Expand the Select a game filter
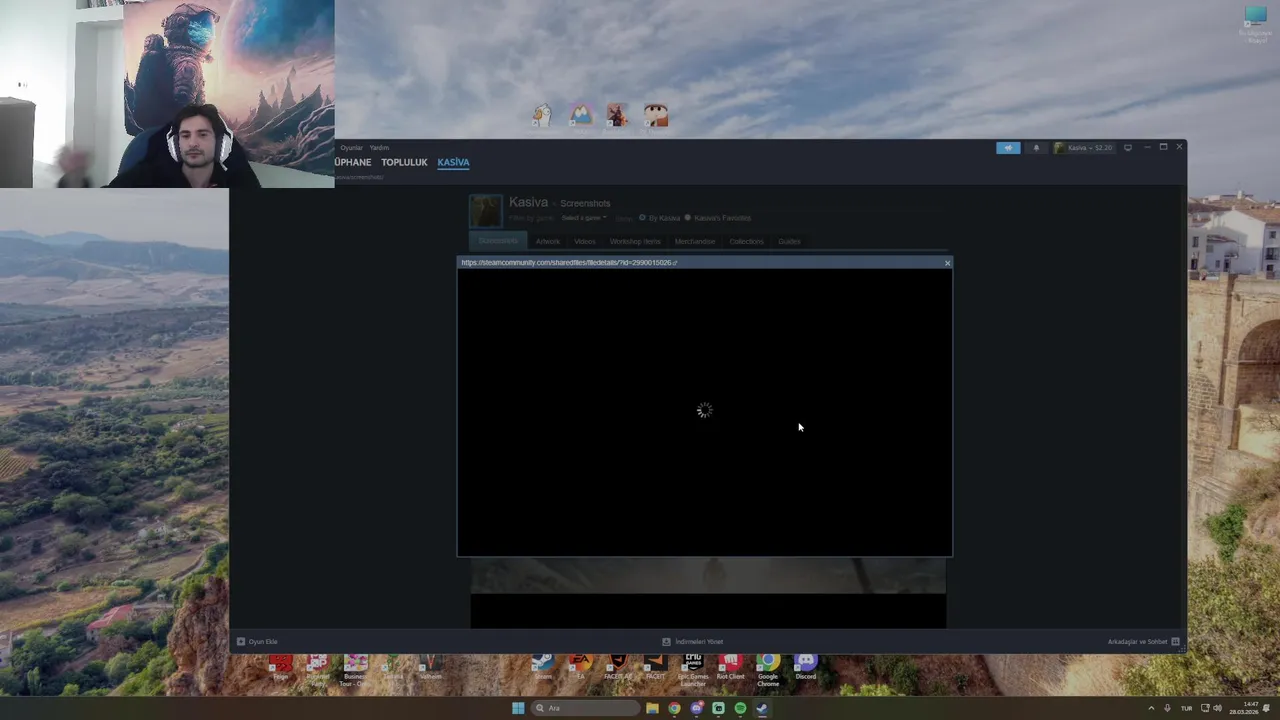This screenshot has width=1280, height=720. 584,218
